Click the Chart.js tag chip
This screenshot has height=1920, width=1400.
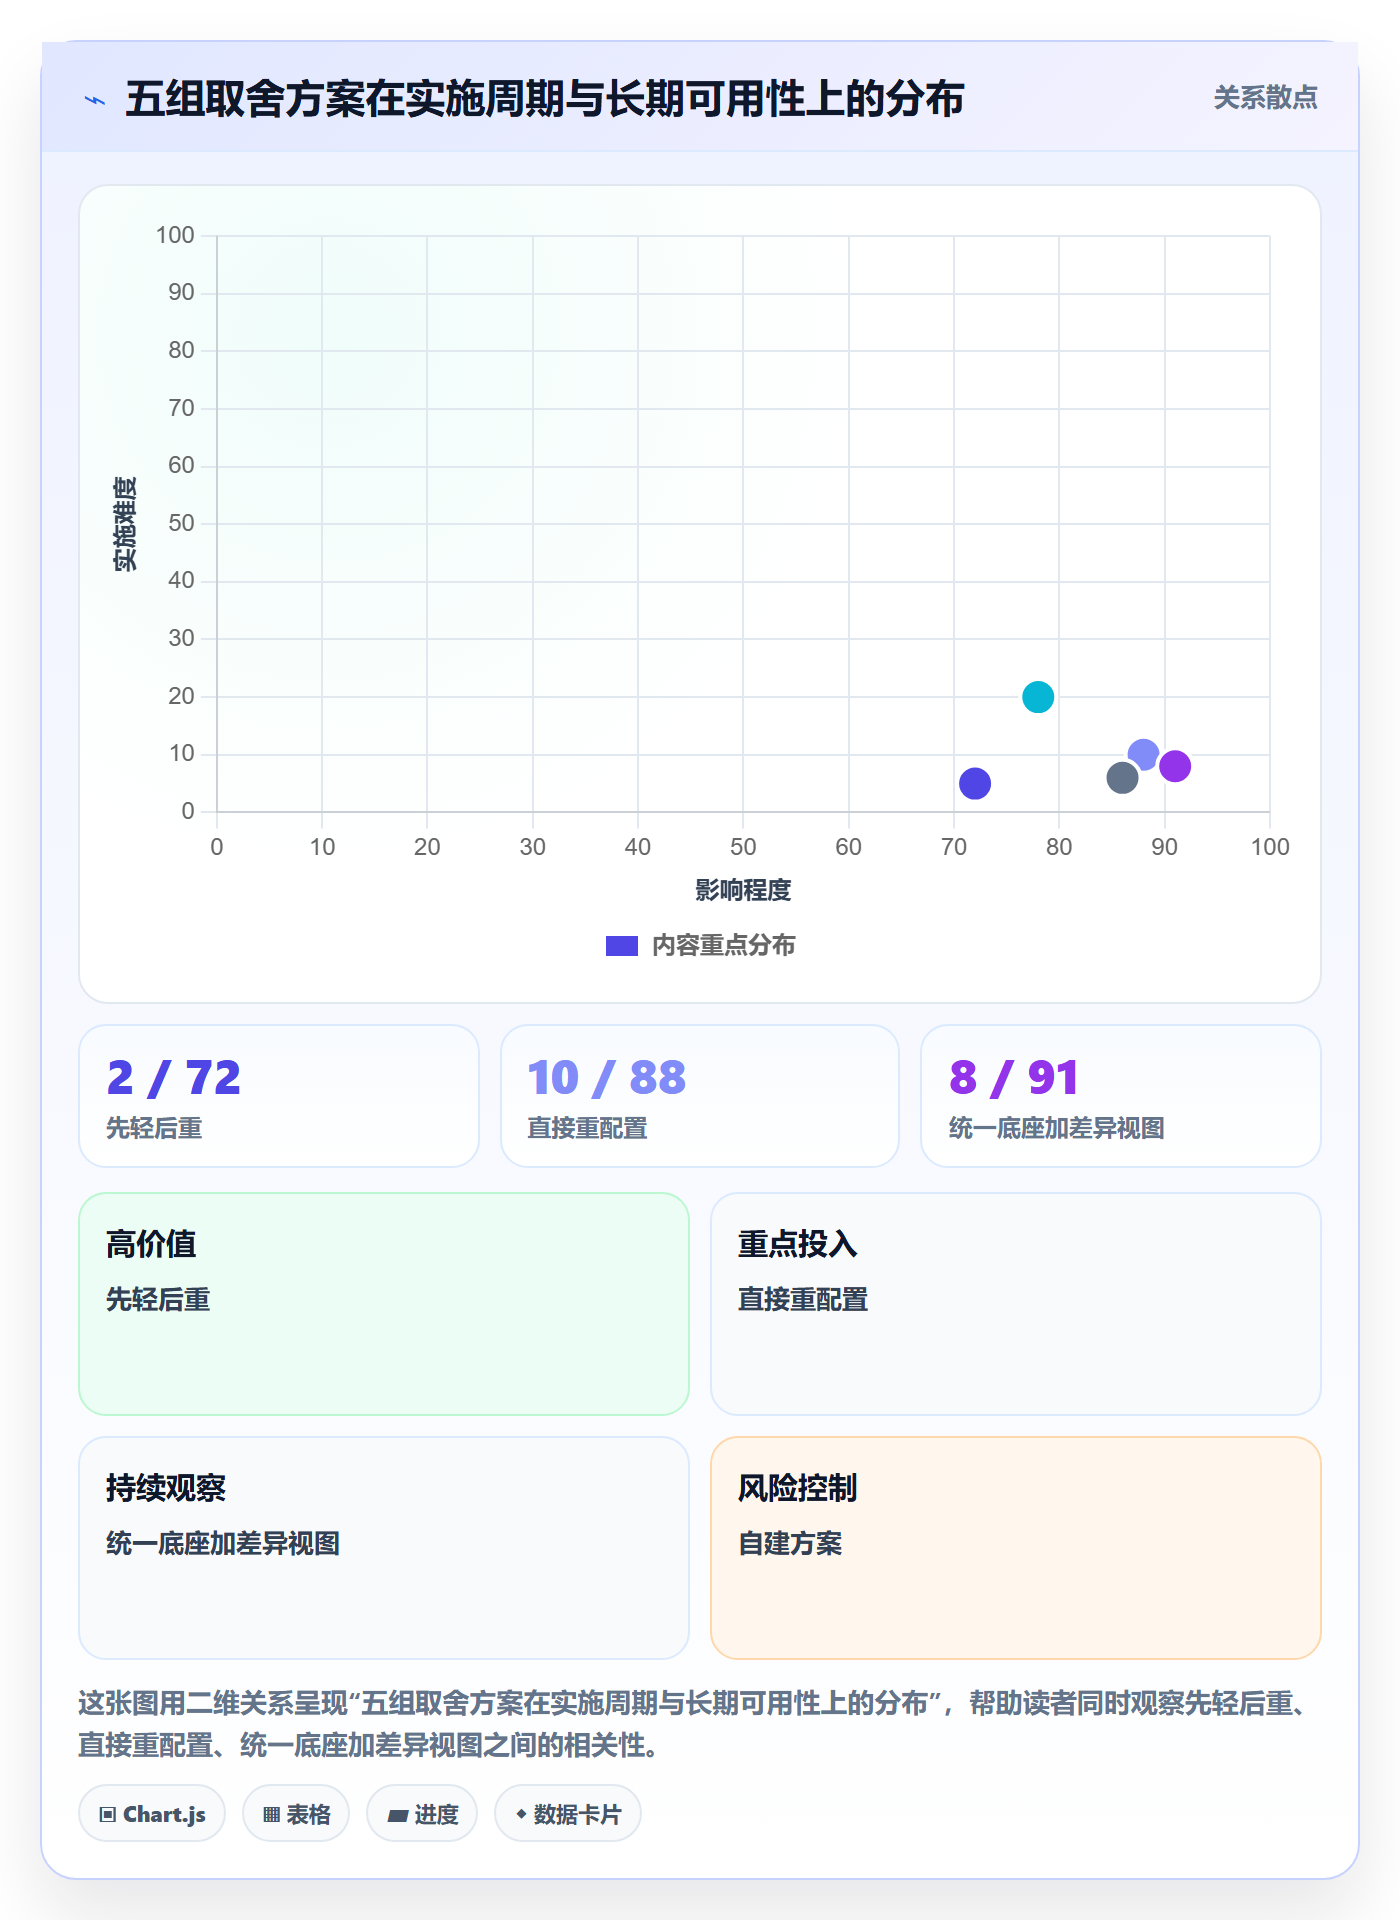click(152, 1814)
